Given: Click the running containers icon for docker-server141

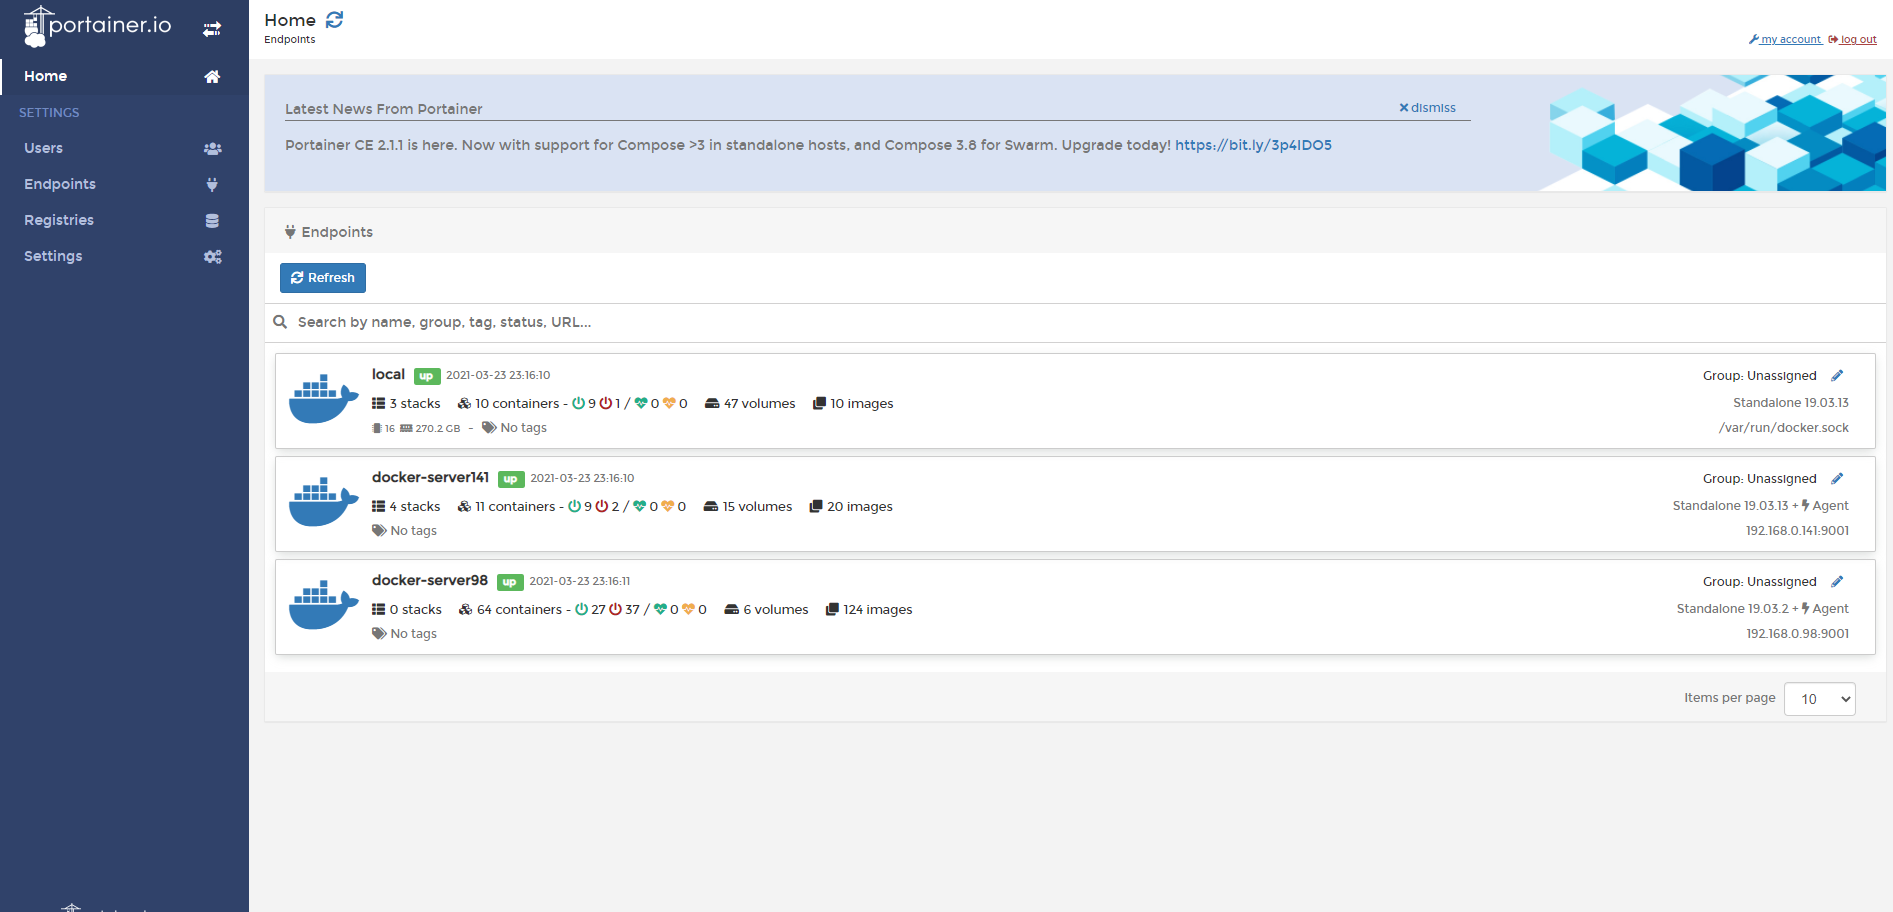Looking at the screenshot, I should coord(575,506).
